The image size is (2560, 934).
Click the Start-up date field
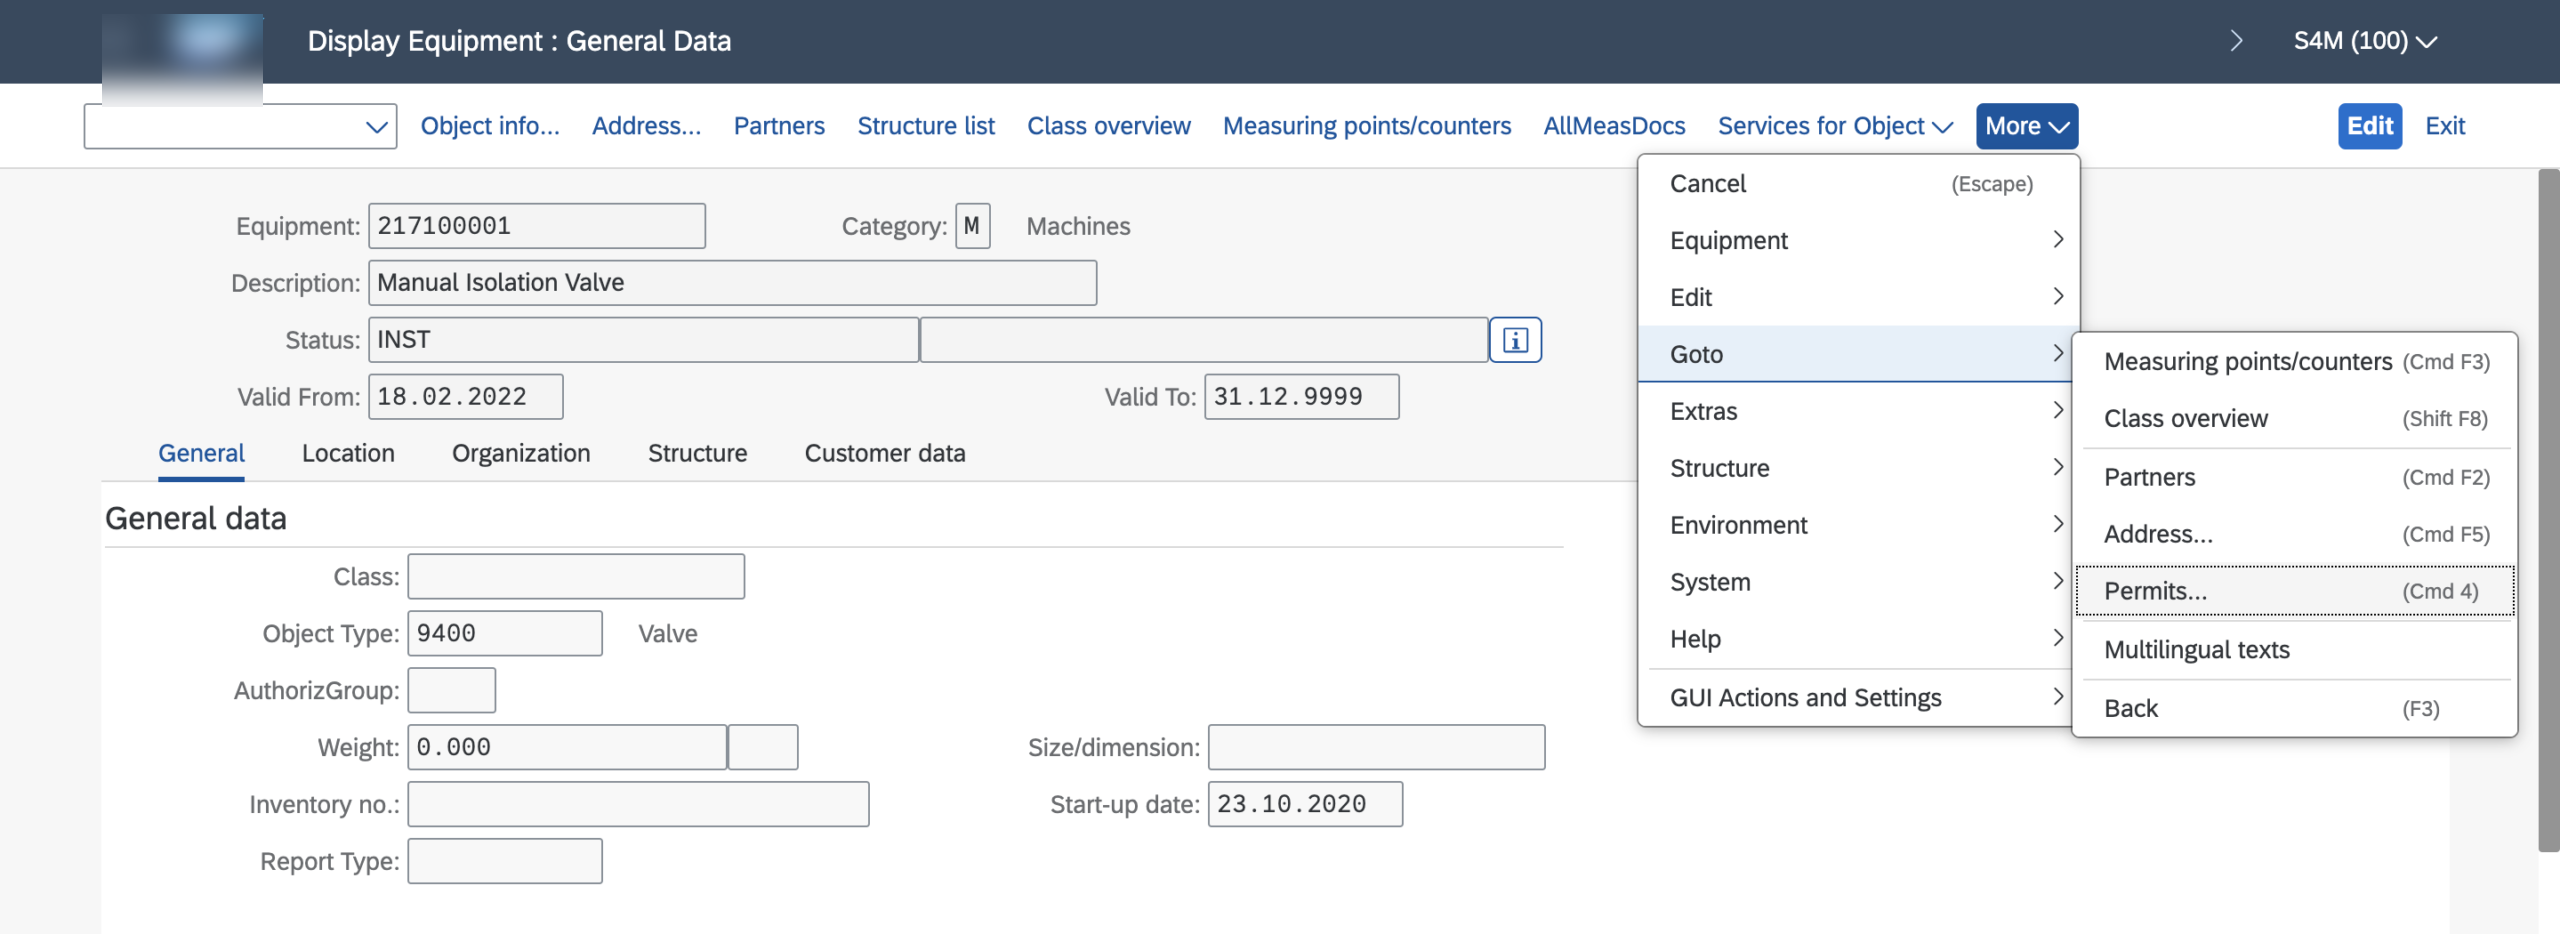point(1306,805)
